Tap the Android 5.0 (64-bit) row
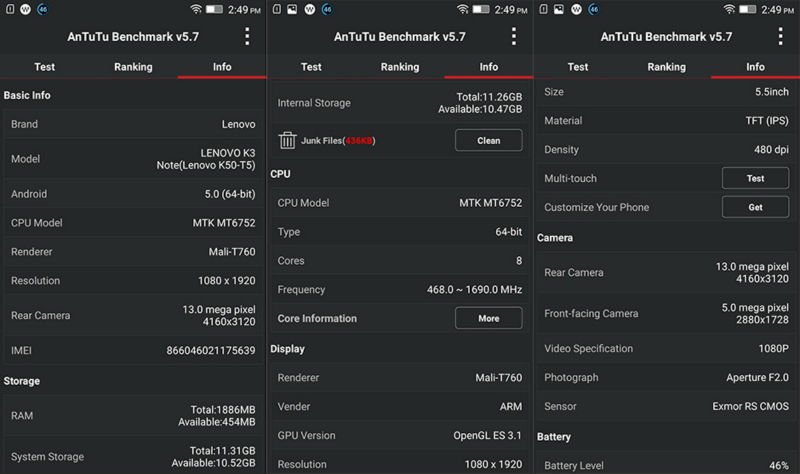The height and width of the screenshot is (474, 800). point(133,194)
